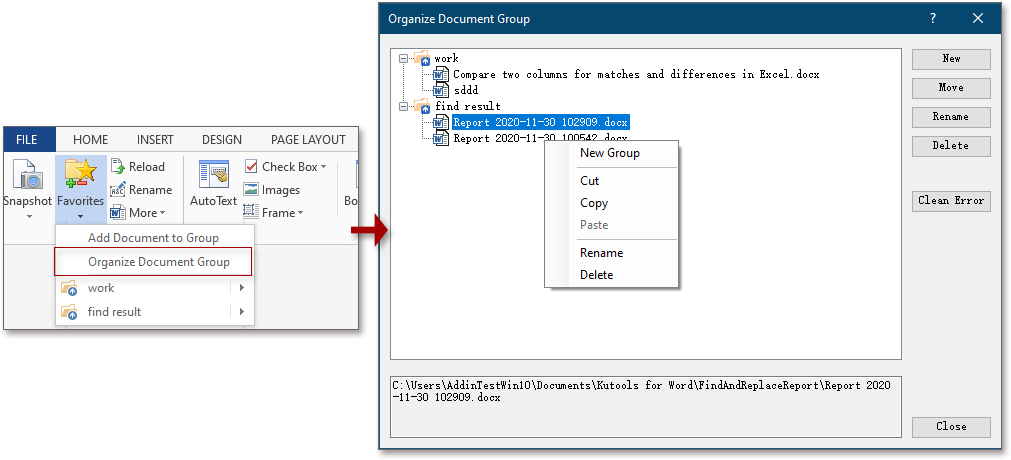Click Word icon beside Compare two columns document

(x=441, y=75)
